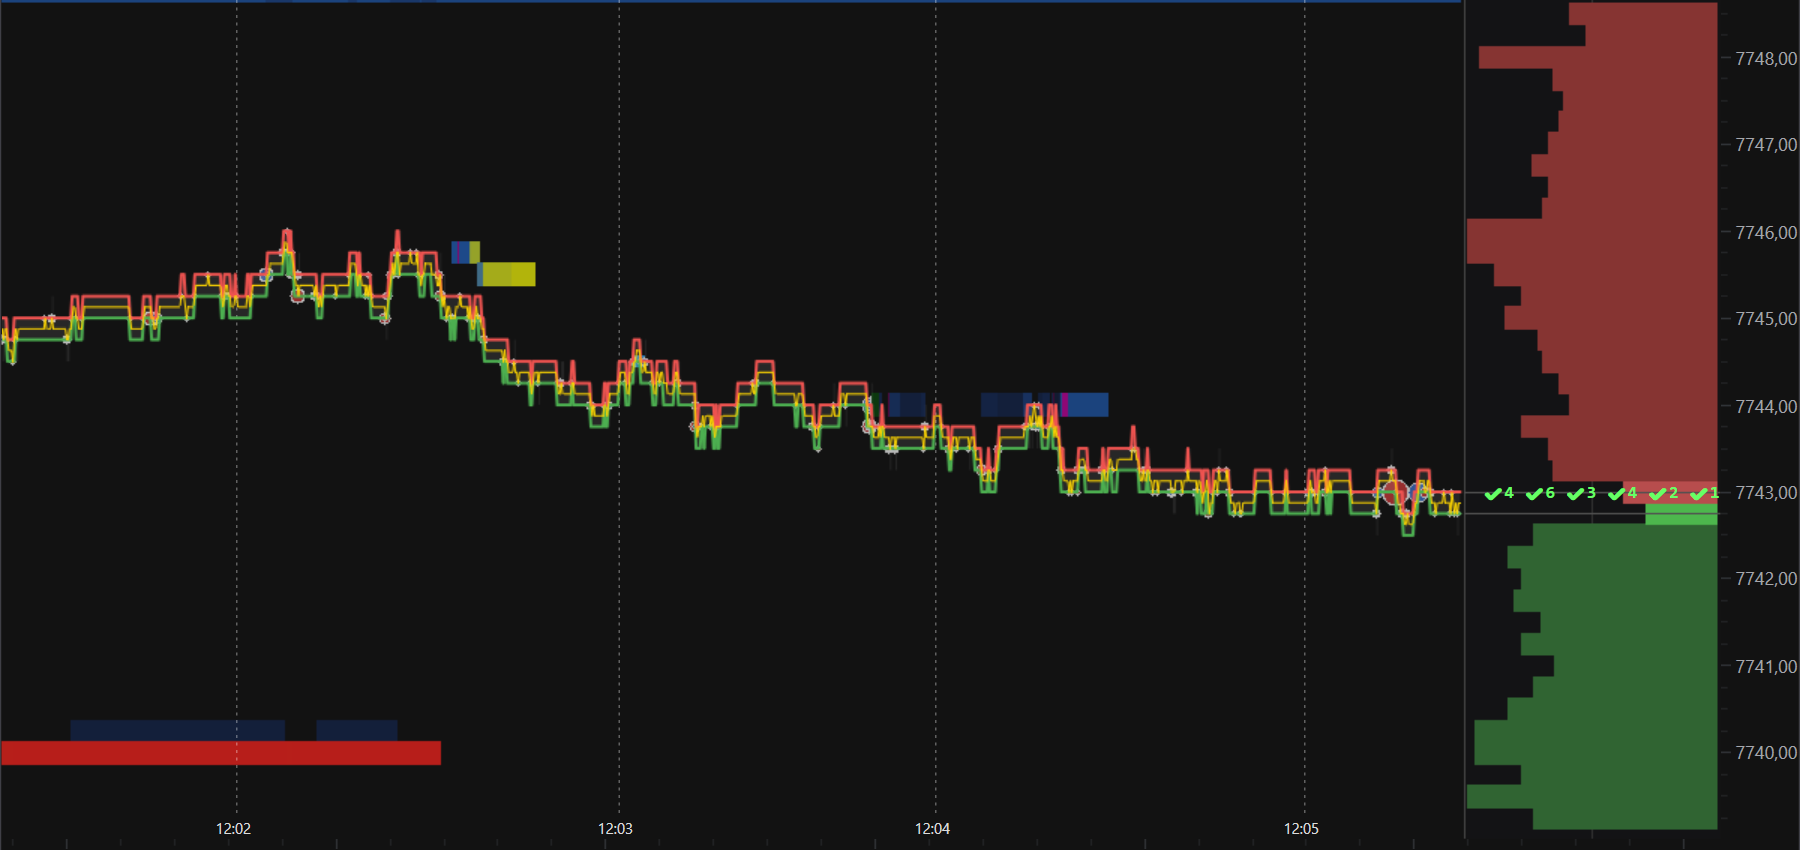The image size is (1800, 850).
Task: Click the 12:03 time axis label
Action: pos(615,829)
